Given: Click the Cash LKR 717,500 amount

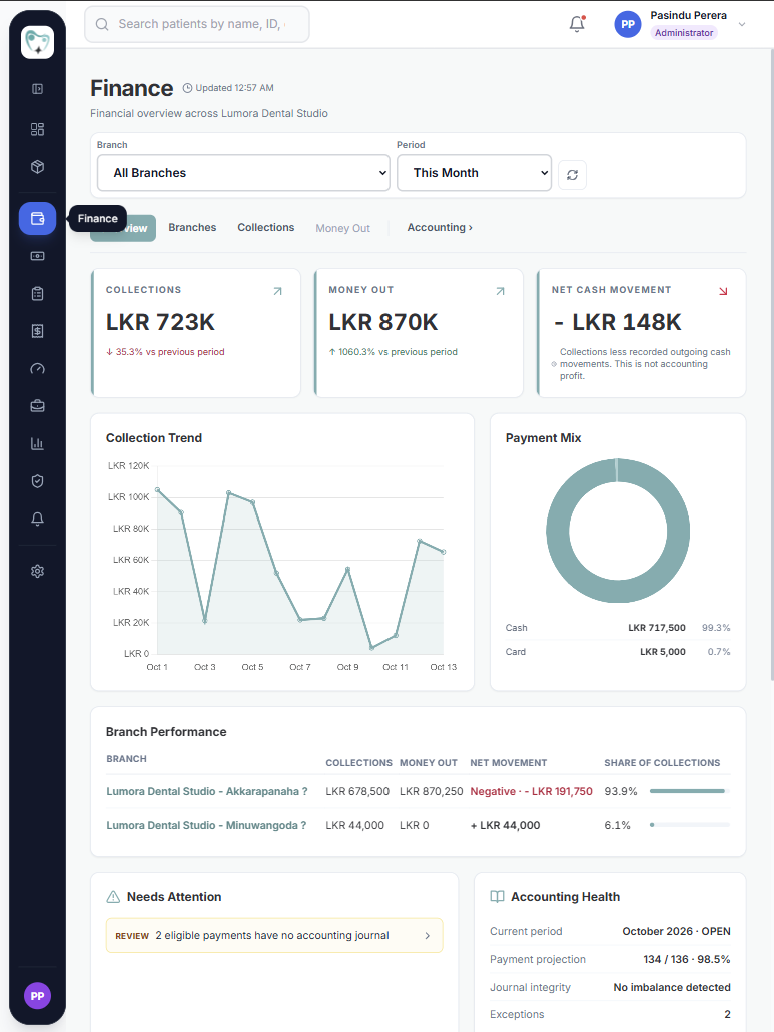Looking at the screenshot, I should point(657,628).
